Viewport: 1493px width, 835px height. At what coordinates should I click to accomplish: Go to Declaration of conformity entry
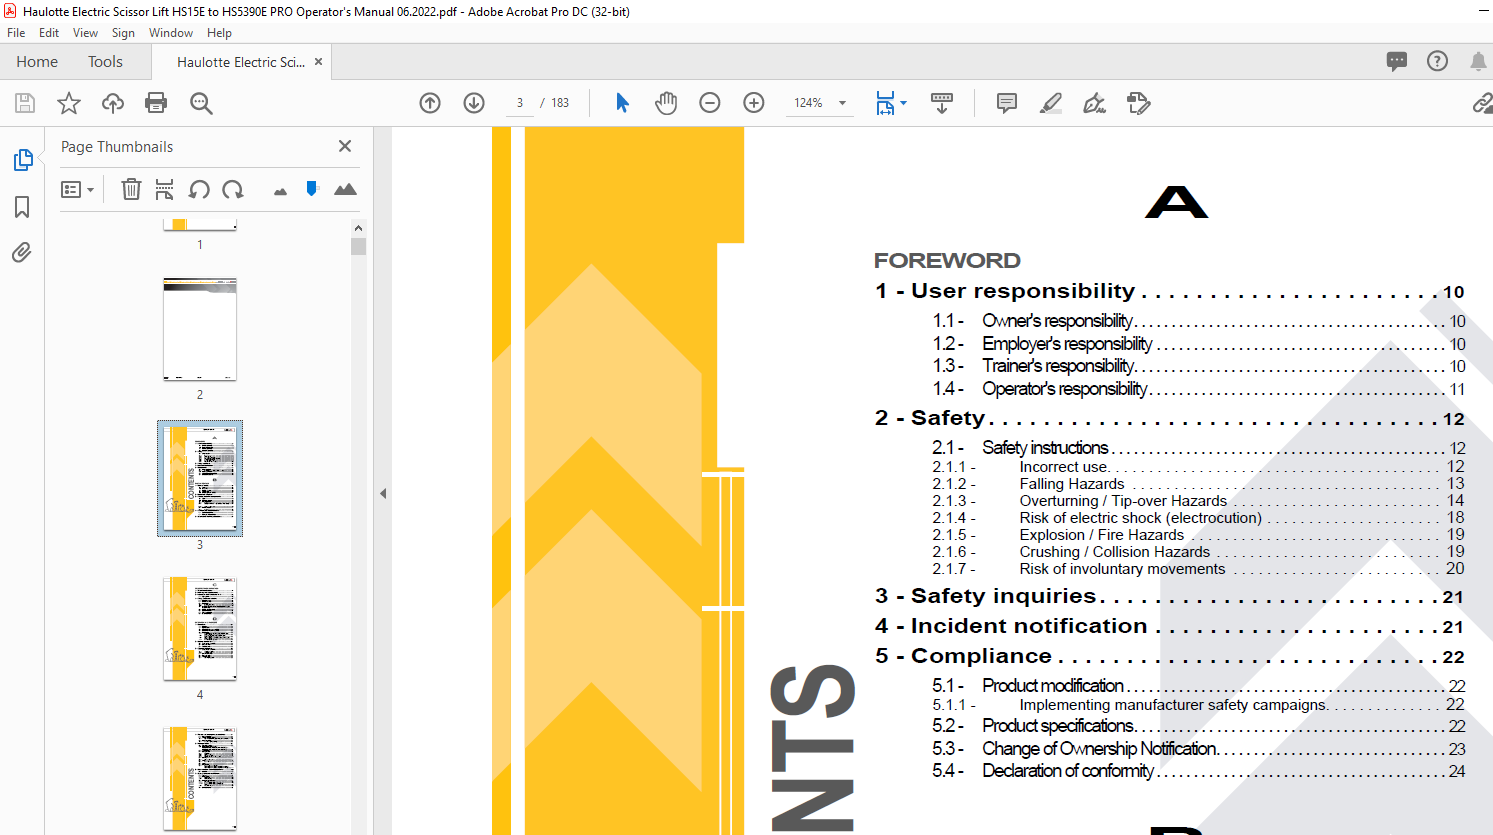pyautogui.click(x=1198, y=771)
